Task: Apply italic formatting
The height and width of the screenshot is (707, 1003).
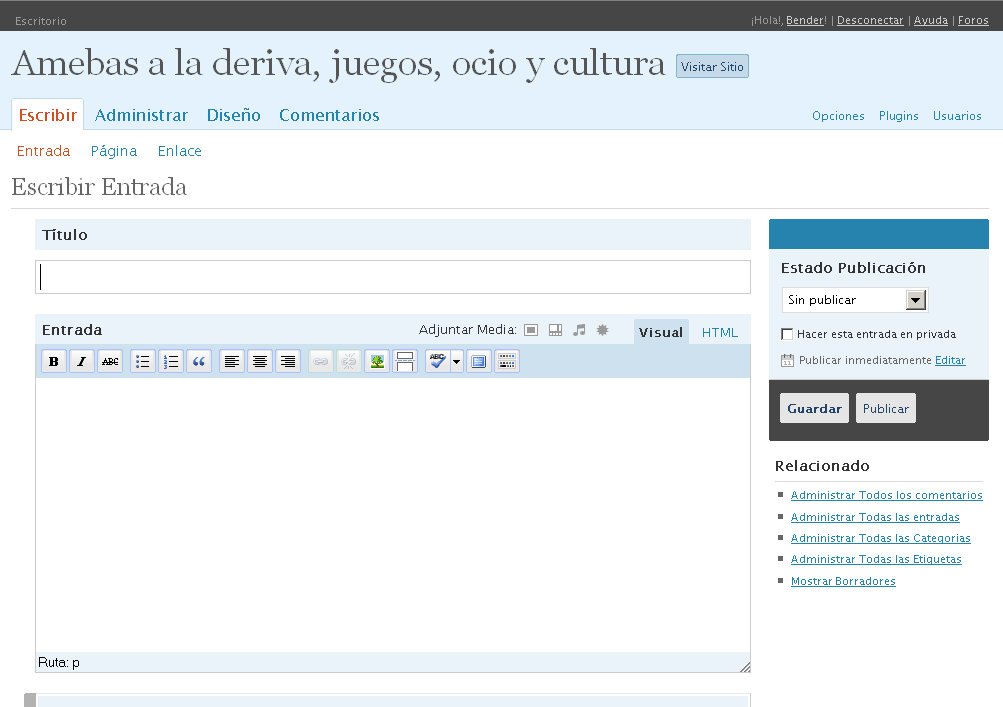Action: pos(82,362)
